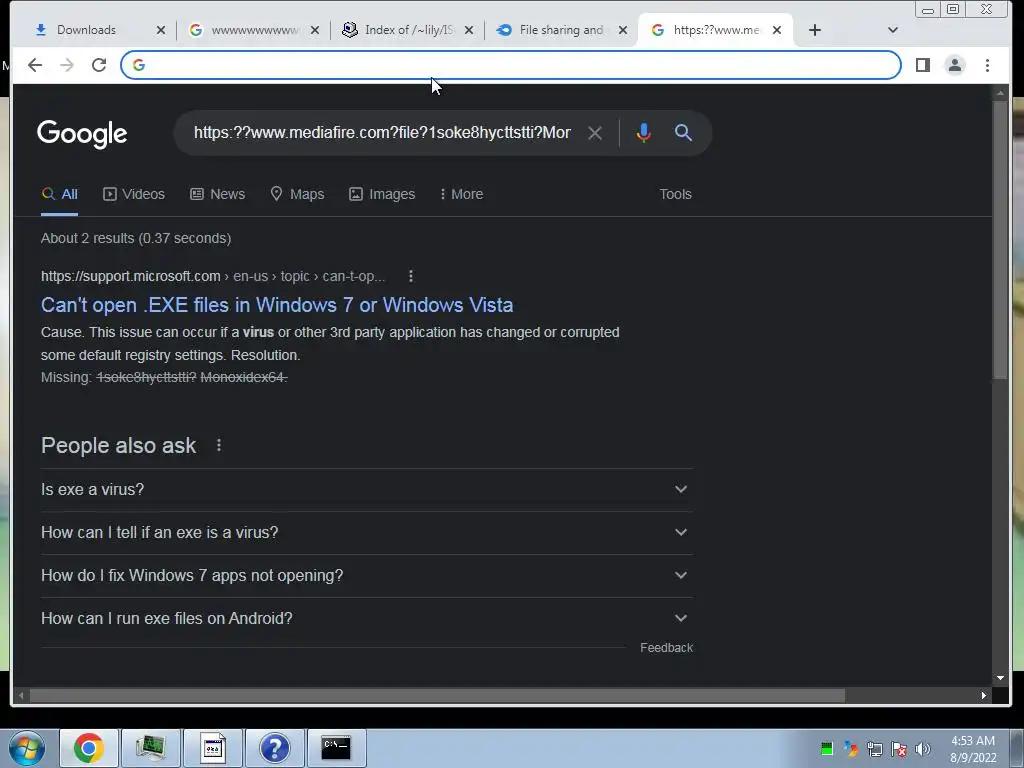This screenshot has width=1024, height=768.
Task: Reload the current page
Action: click(99, 65)
